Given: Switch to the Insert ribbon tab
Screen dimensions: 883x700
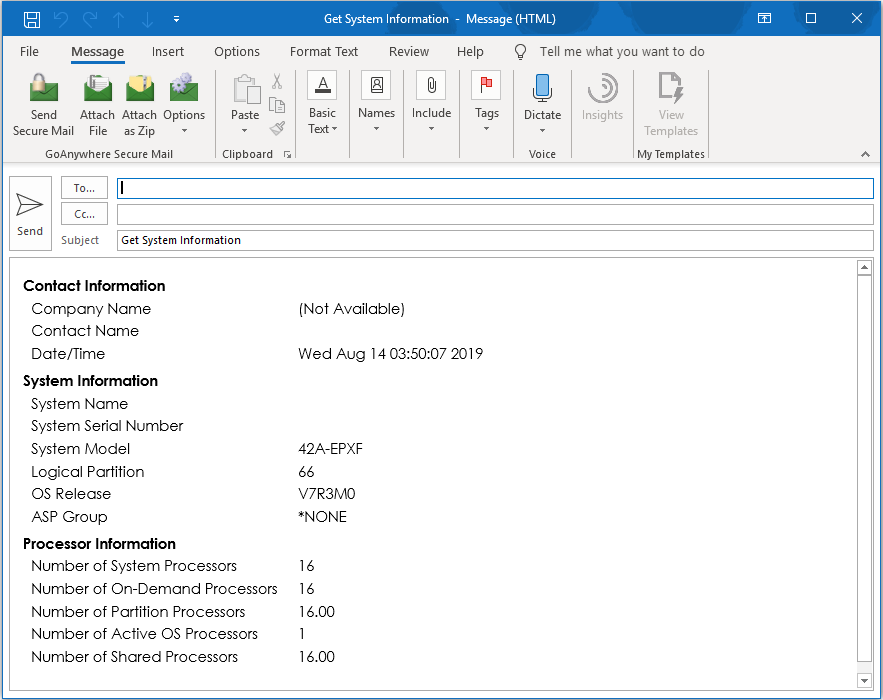Looking at the screenshot, I should pos(168,52).
